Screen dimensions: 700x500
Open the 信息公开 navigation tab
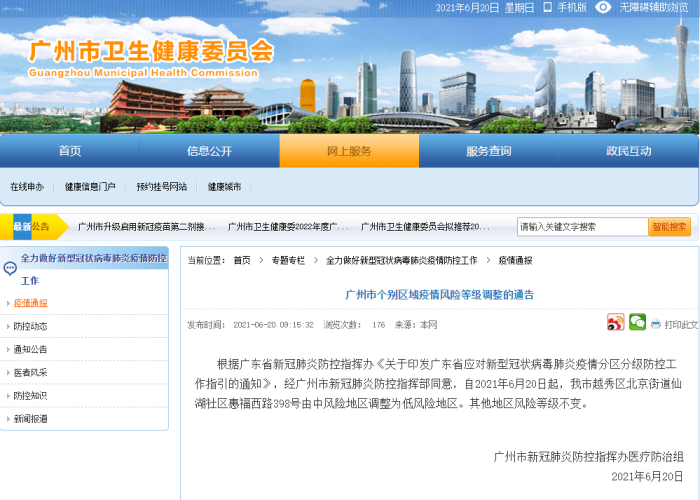coord(209,151)
